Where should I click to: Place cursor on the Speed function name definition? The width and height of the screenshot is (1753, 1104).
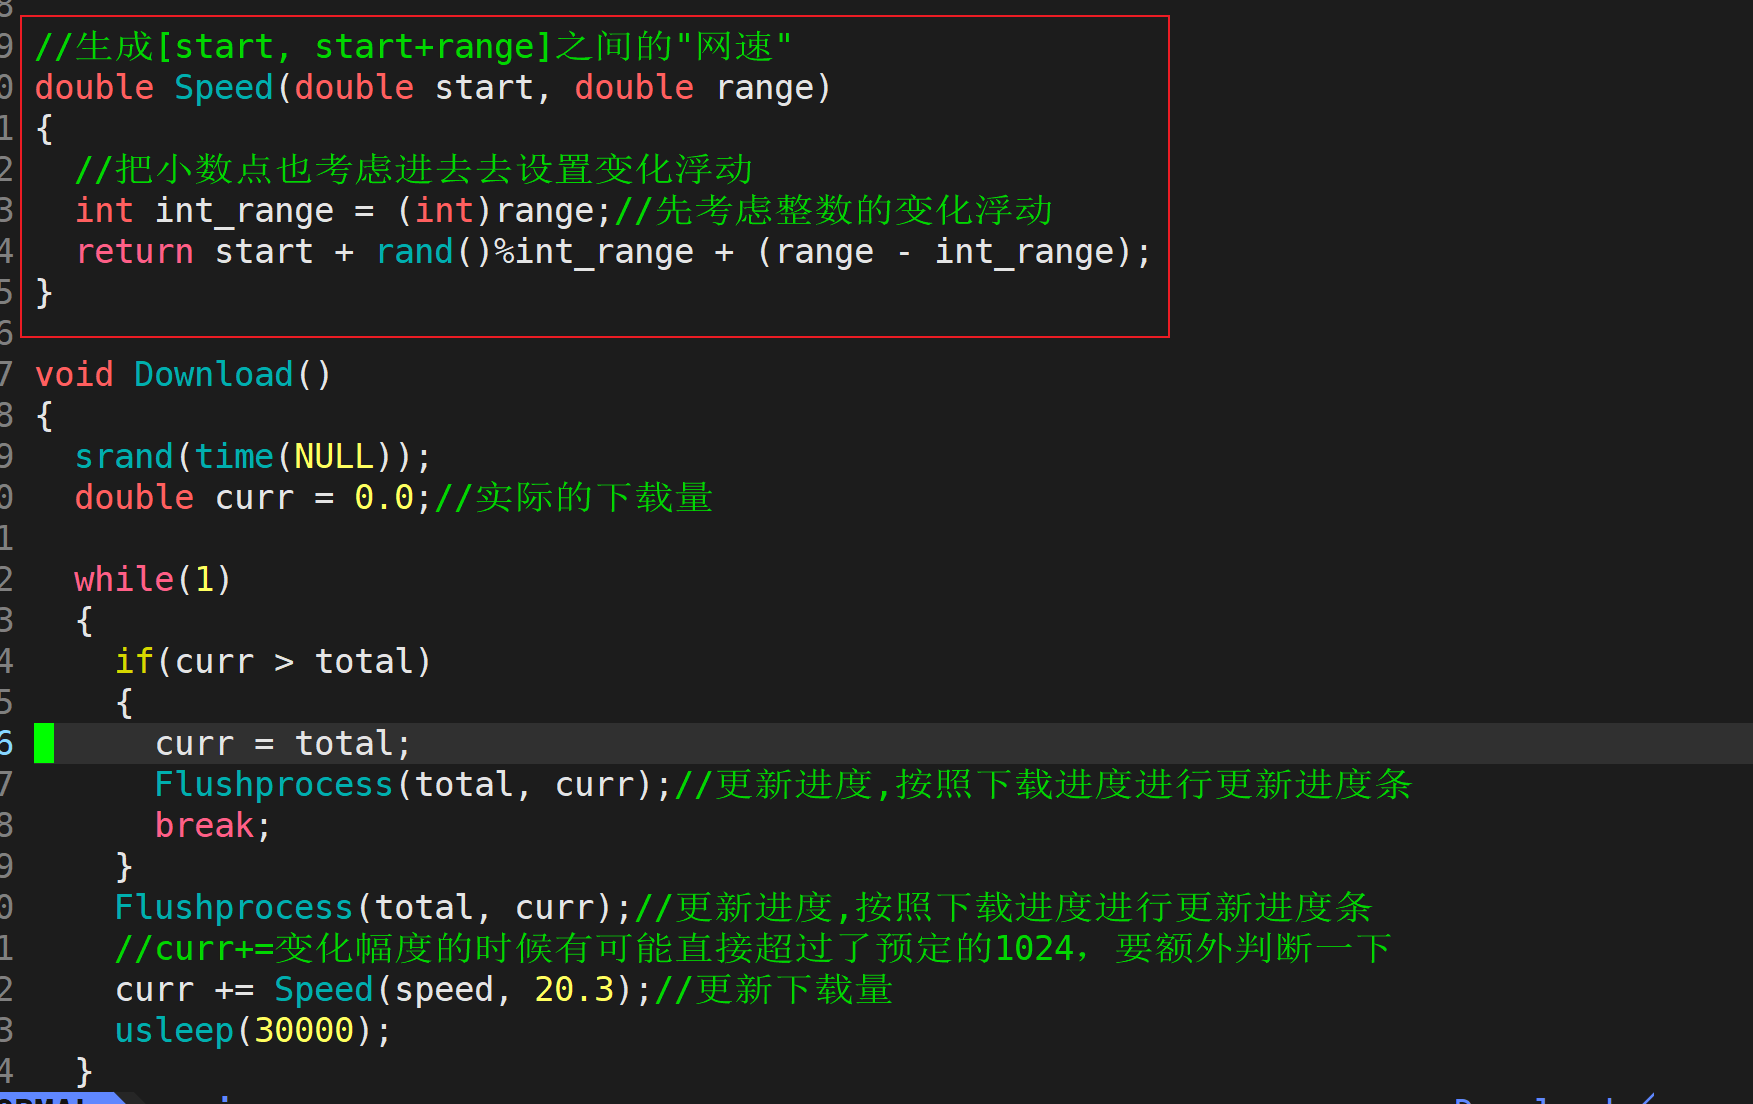(x=224, y=87)
